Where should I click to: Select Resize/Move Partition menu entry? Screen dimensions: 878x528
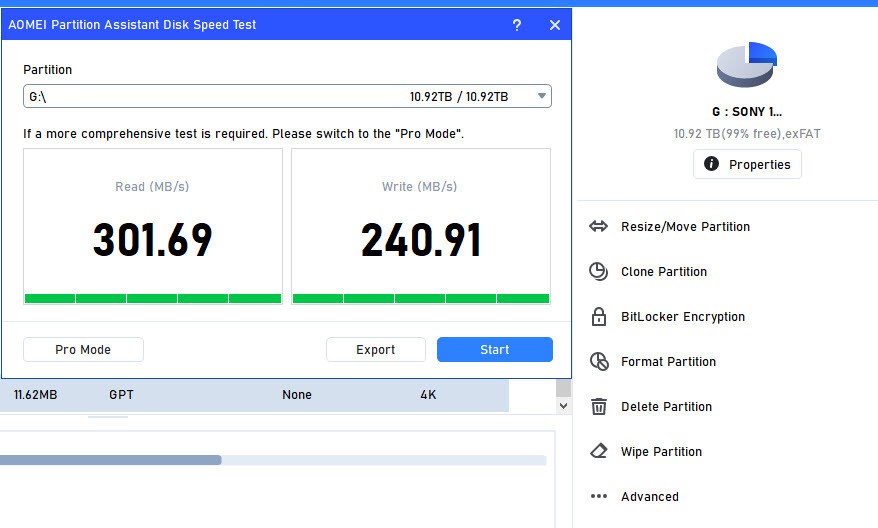click(685, 227)
